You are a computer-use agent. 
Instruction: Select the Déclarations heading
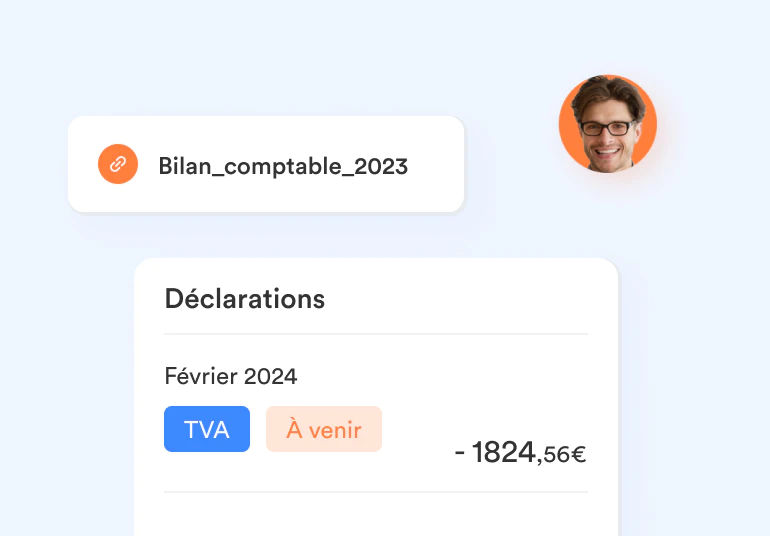pos(244,298)
